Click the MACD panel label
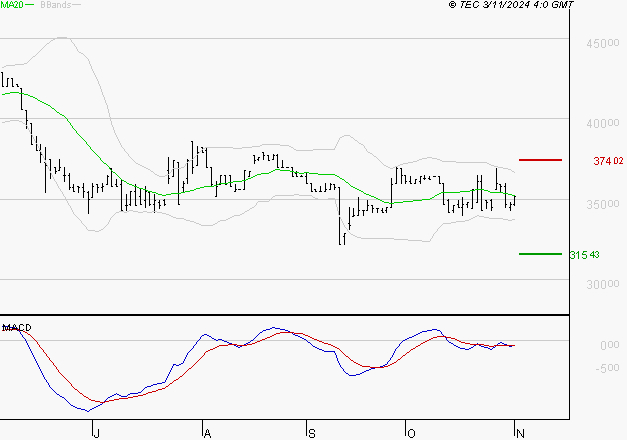 coord(17,328)
